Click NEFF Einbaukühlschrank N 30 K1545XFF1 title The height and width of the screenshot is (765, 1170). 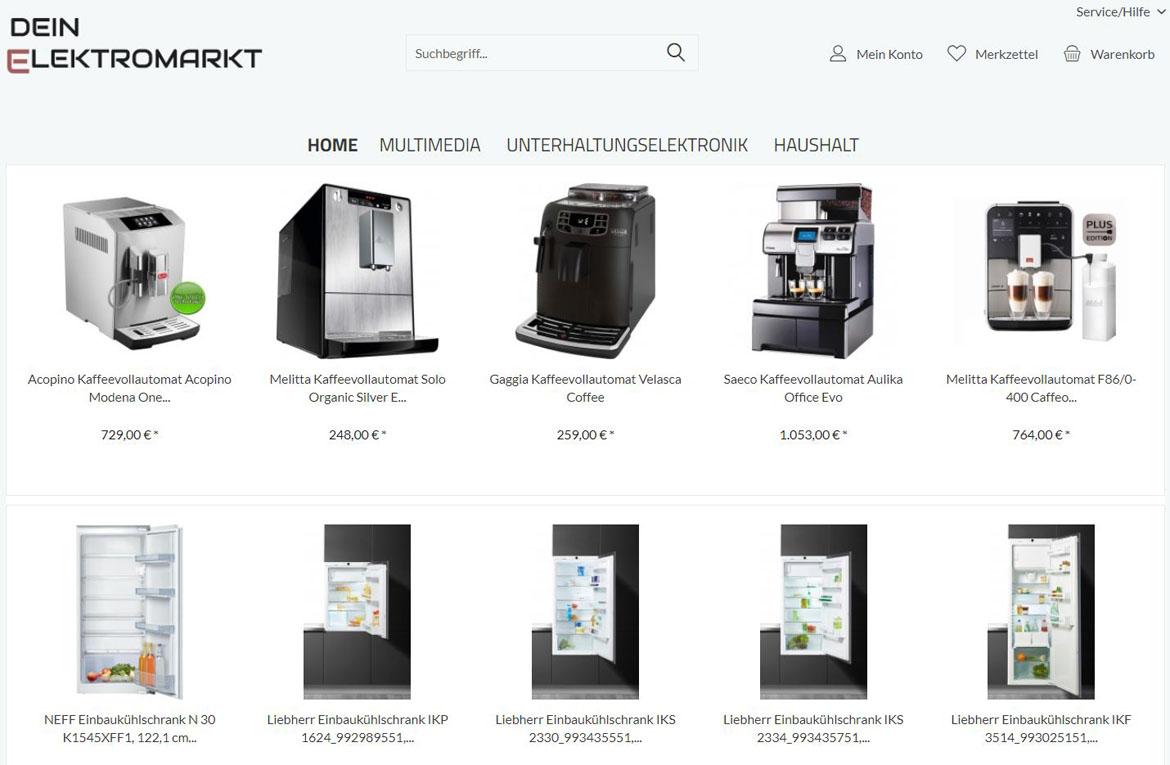point(130,728)
